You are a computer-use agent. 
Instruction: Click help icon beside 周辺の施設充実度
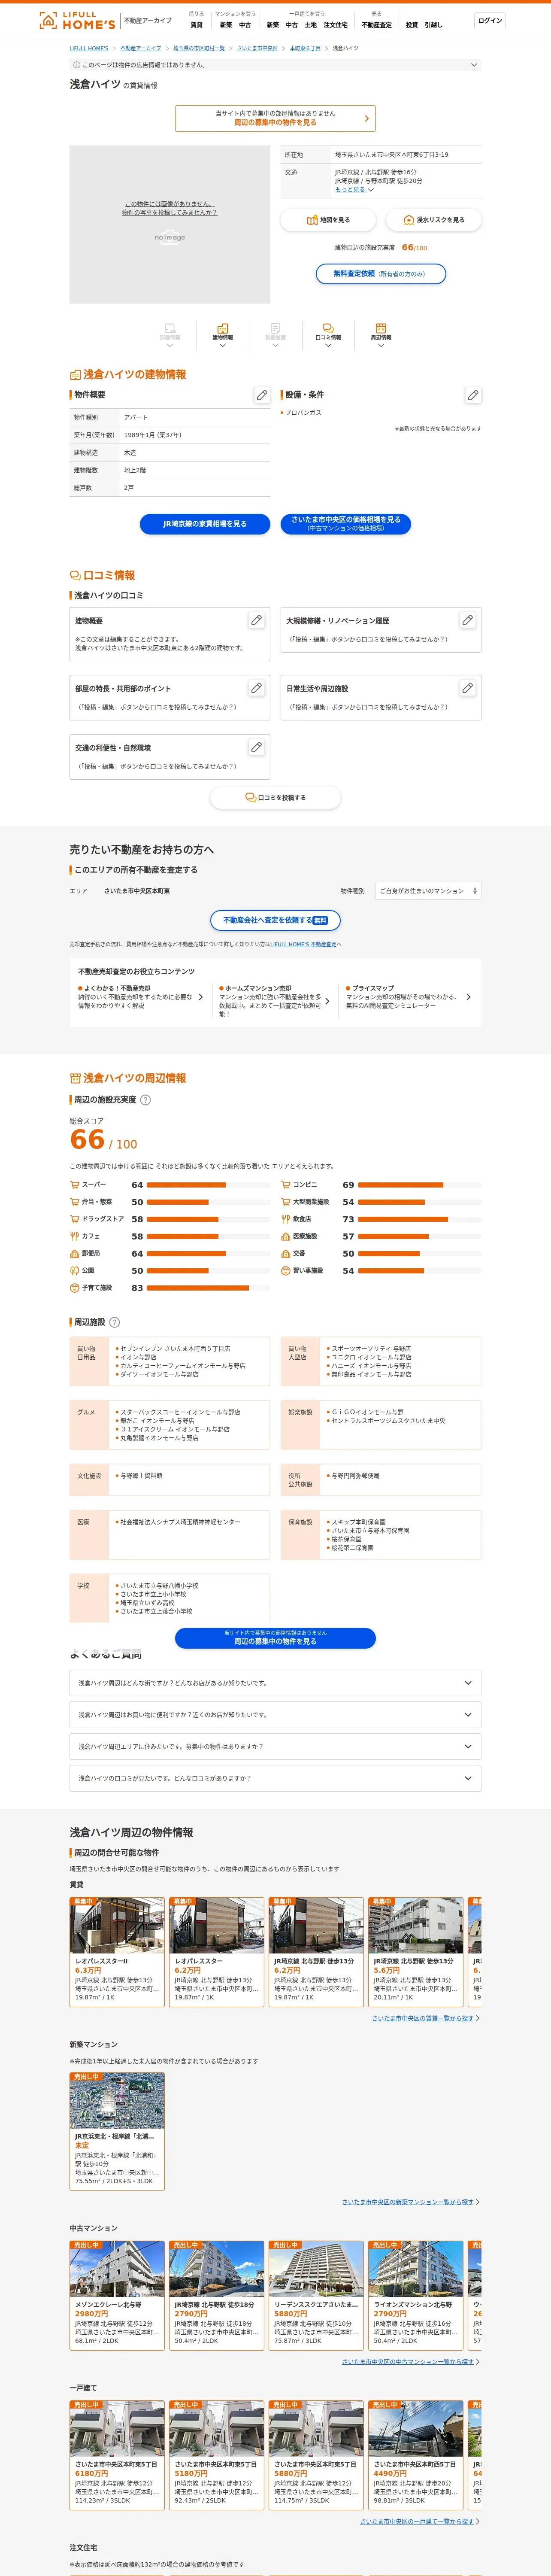click(145, 1100)
